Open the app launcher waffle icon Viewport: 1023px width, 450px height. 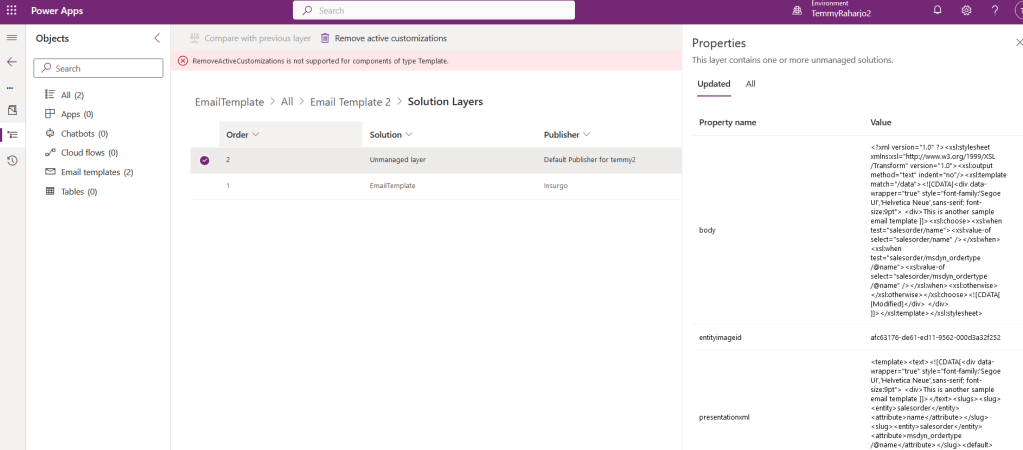pos(12,10)
